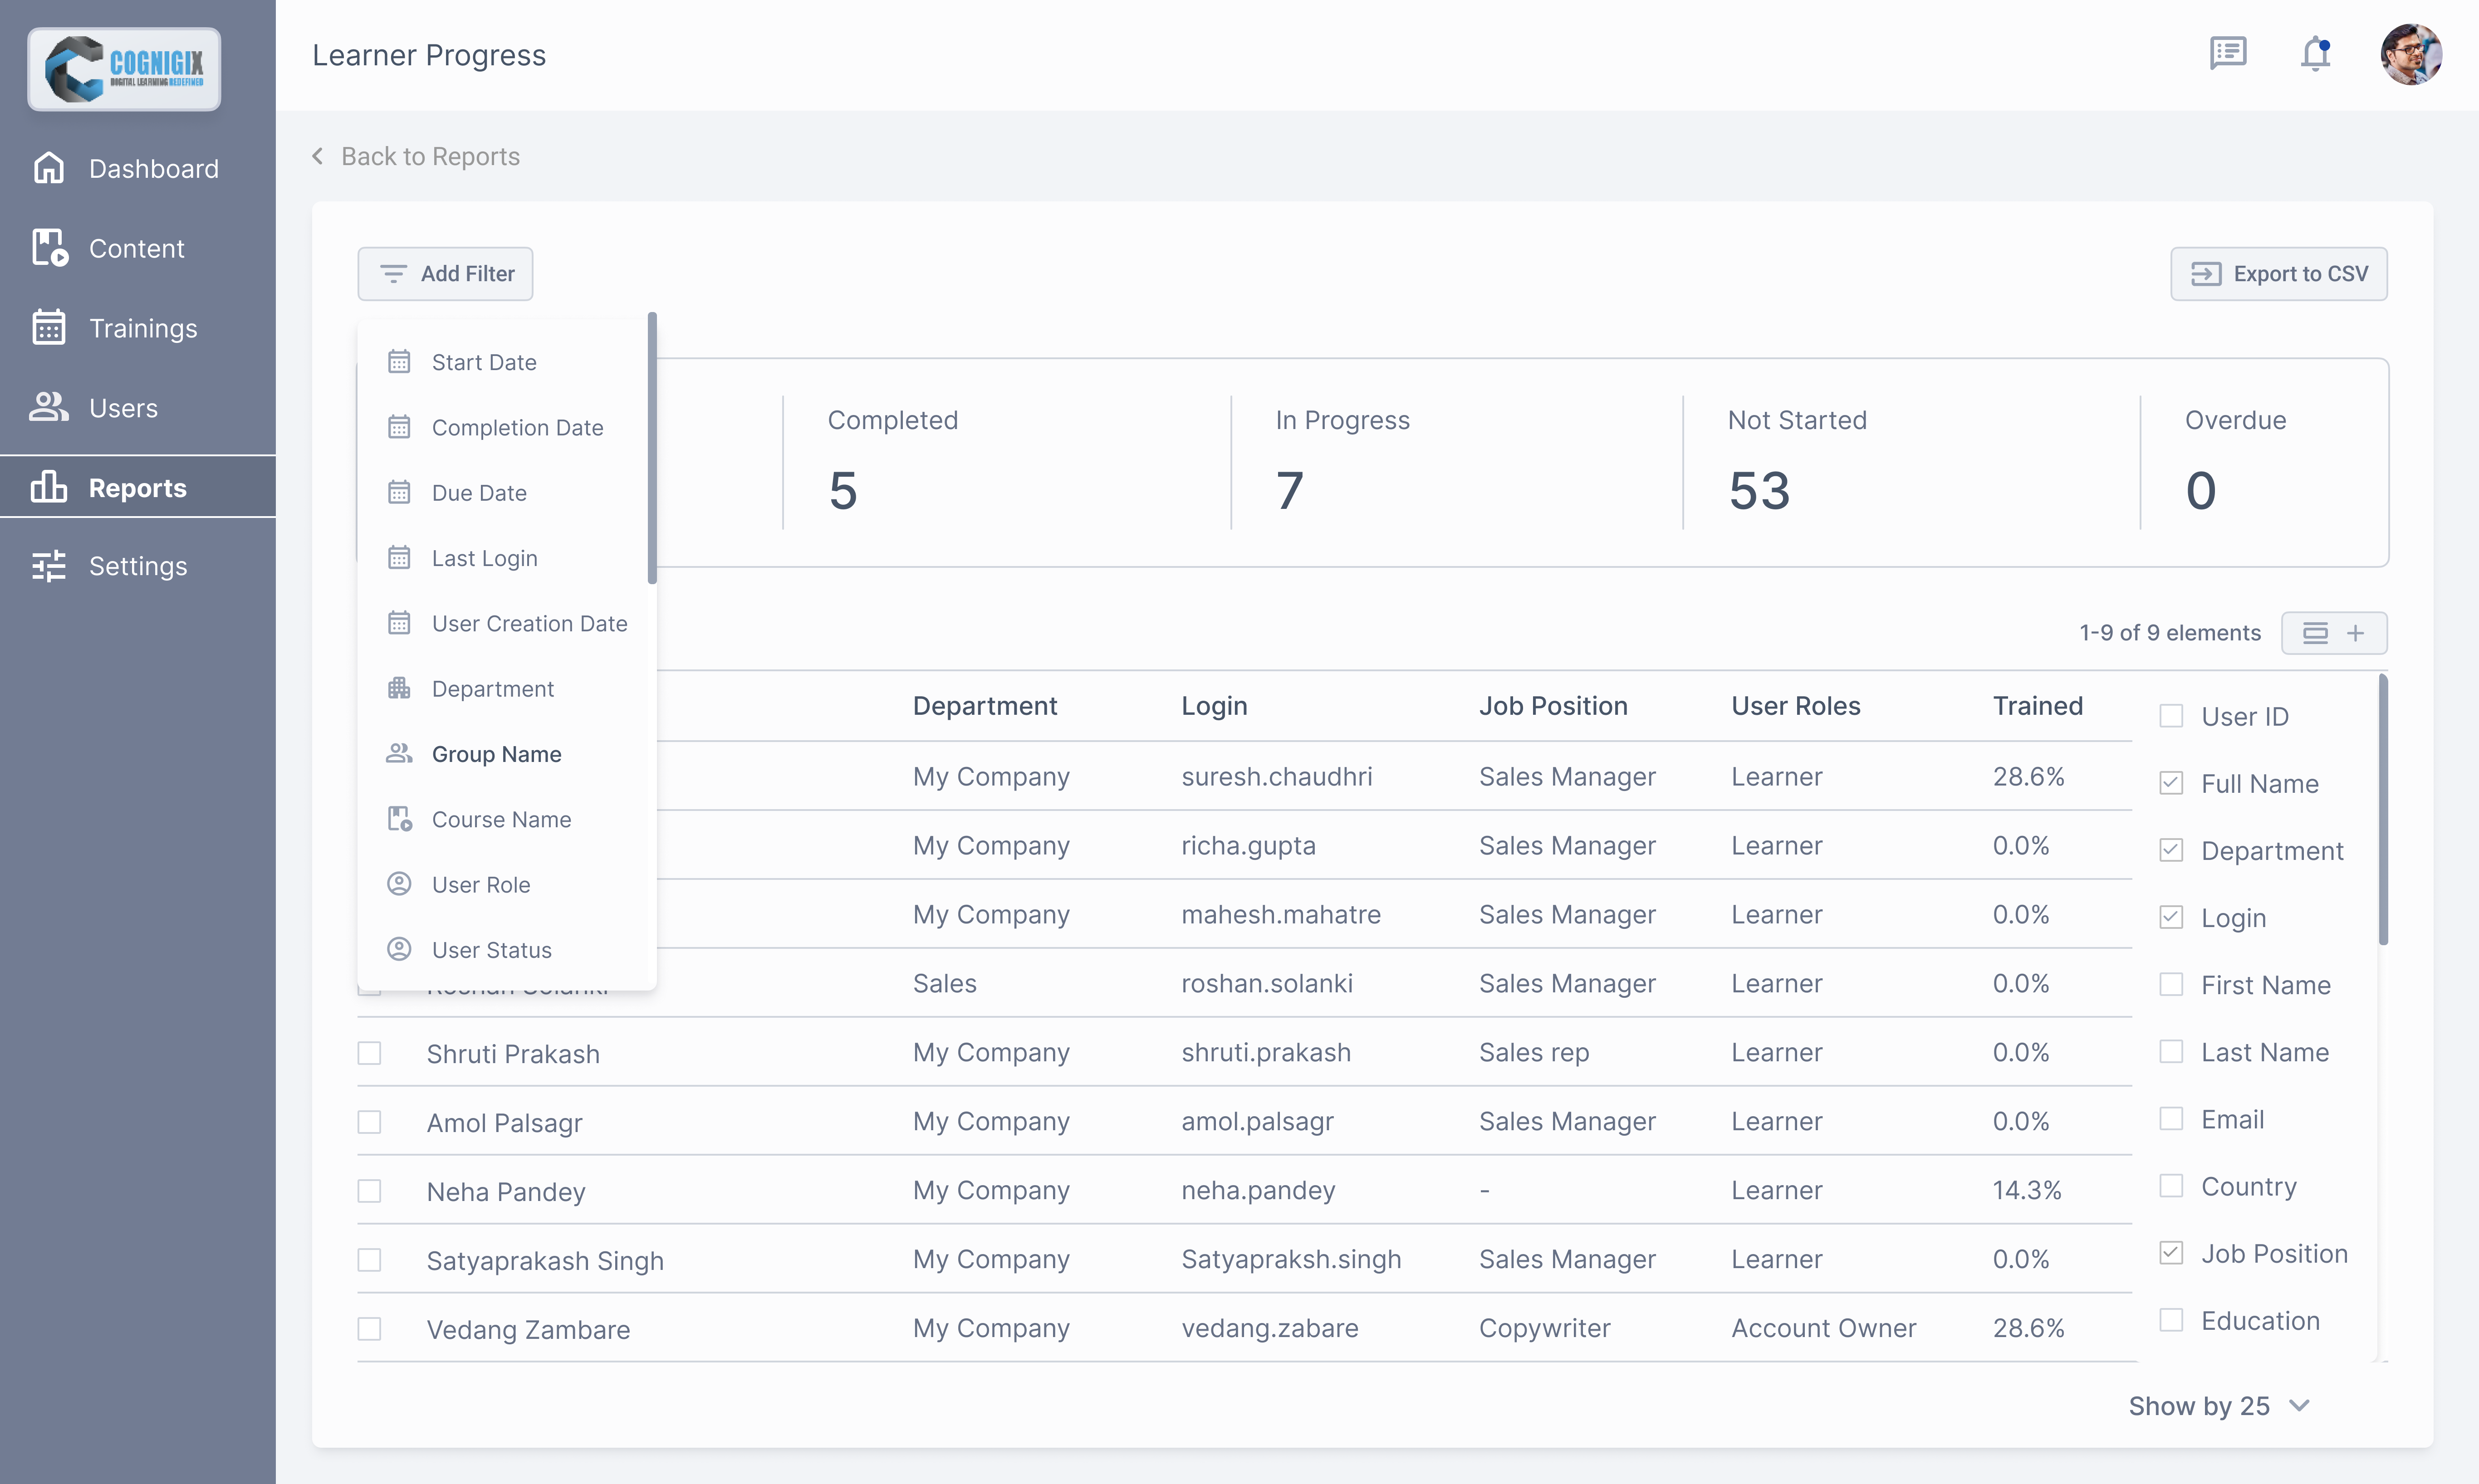Tick the Email column checkbox
2479x1484 pixels.
(x=2171, y=1119)
